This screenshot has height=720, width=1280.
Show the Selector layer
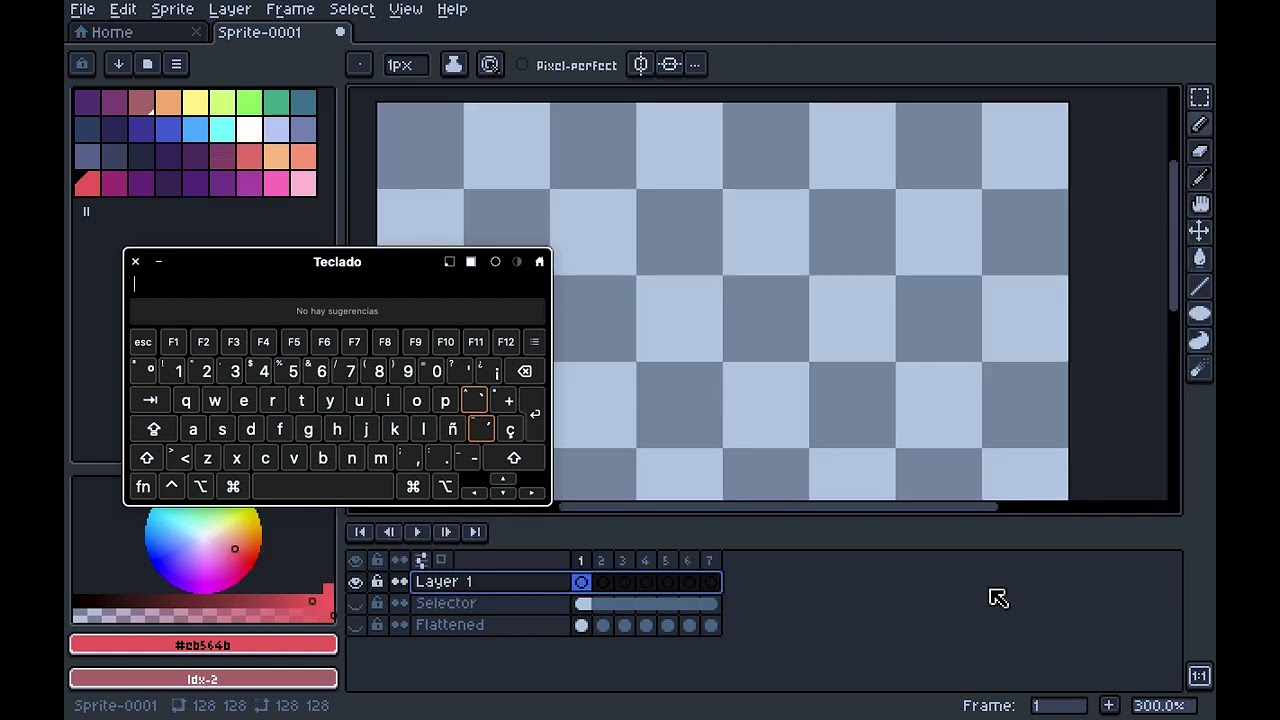click(x=355, y=604)
